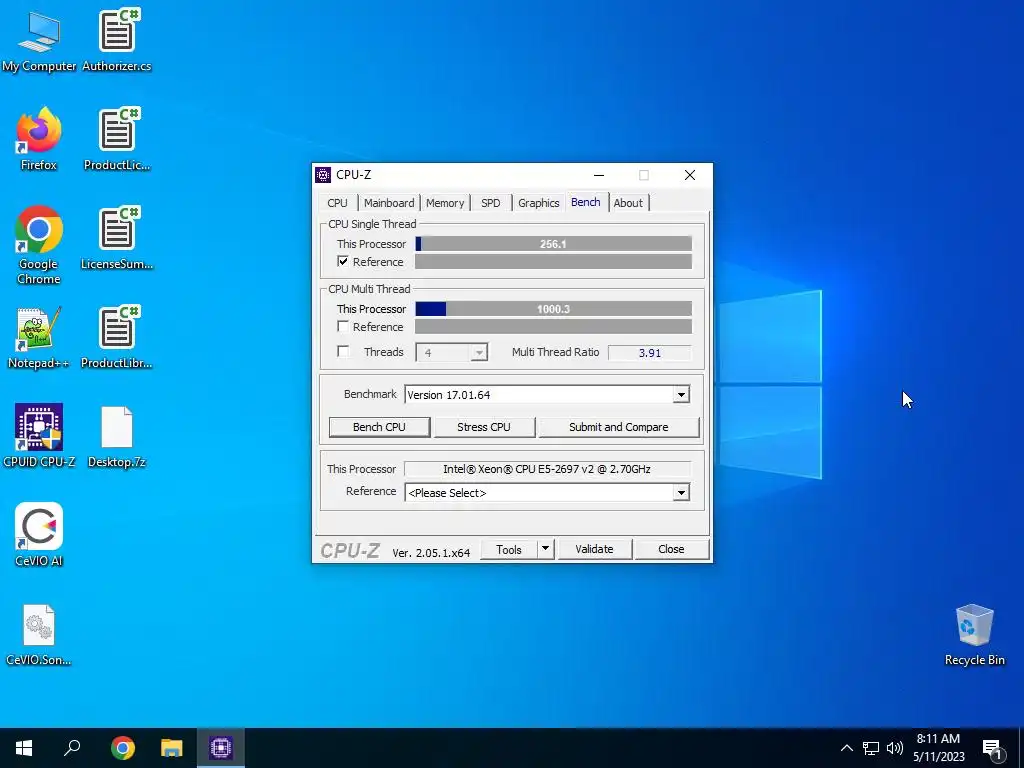Open network status tray icon
This screenshot has width=1024, height=768.
[x=871, y=748]
